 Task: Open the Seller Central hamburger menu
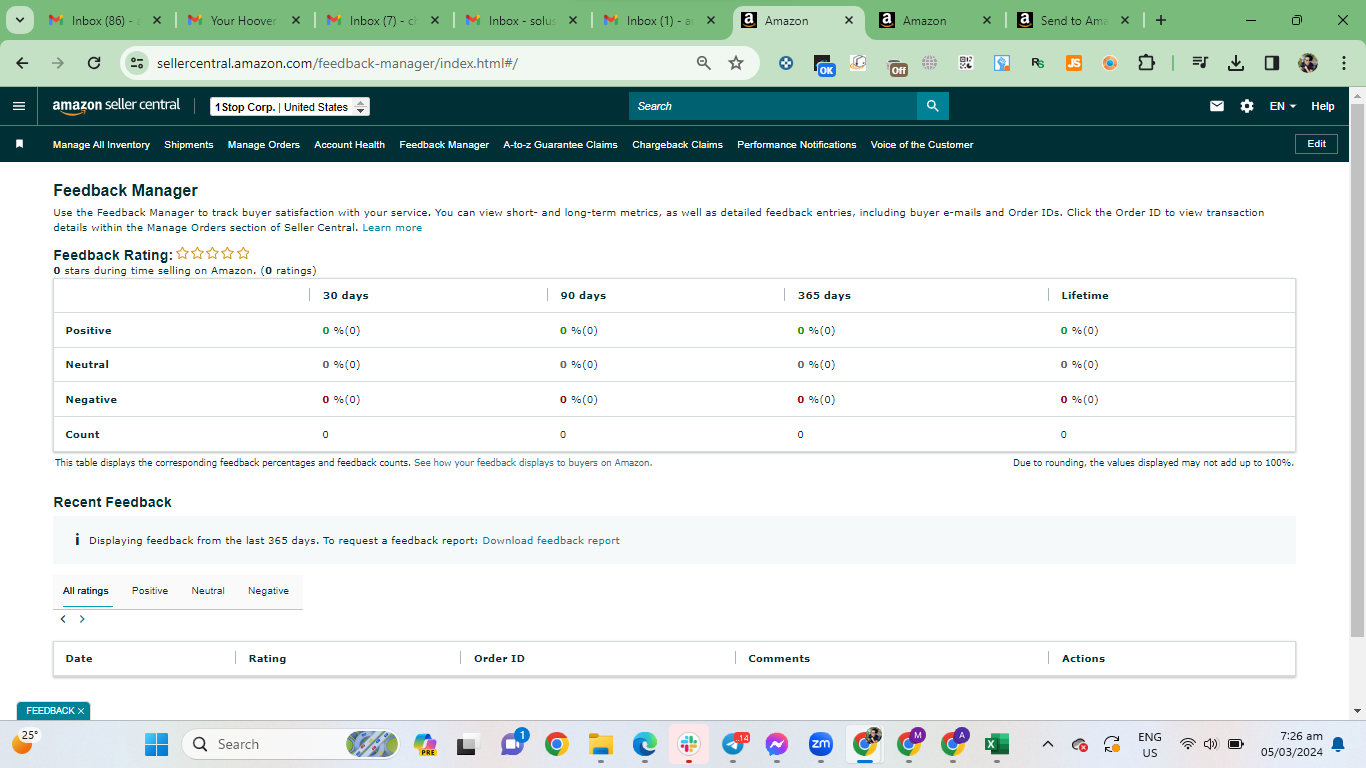(x=19, y=106)
